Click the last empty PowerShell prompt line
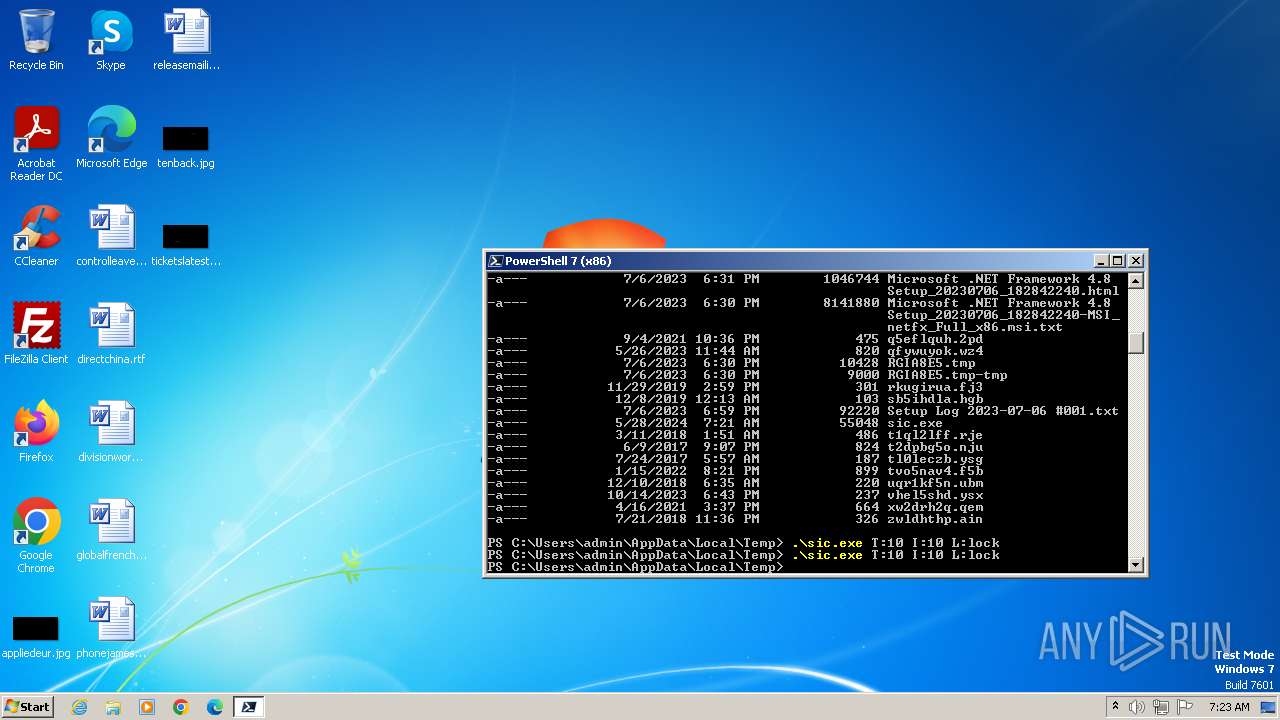This screenshot has height=720, width=1280. tap(635, 567)
